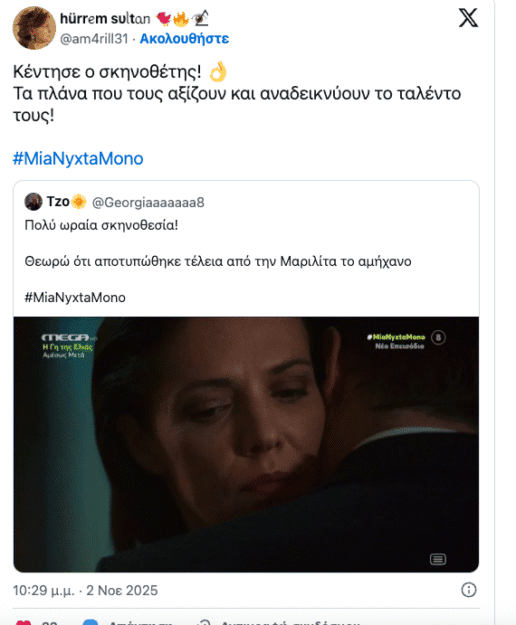Click the blue reply bubble icon

[x=90, y=622]
